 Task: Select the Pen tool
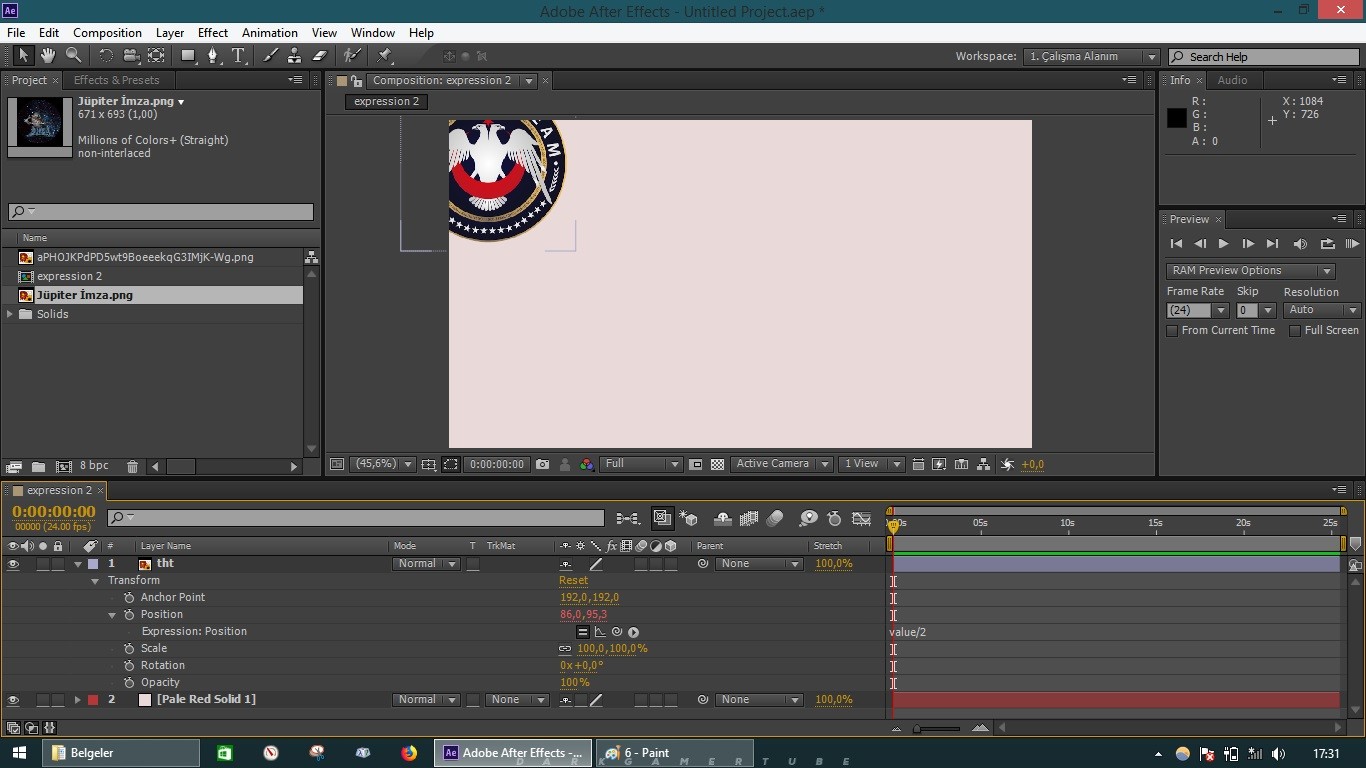(213, 56)
